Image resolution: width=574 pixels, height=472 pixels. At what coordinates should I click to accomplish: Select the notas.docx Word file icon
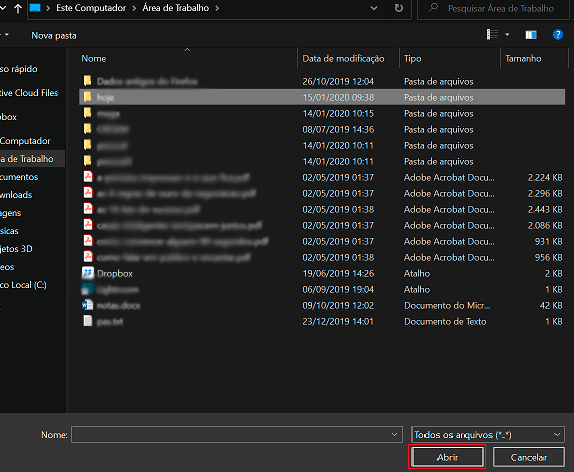87,305
